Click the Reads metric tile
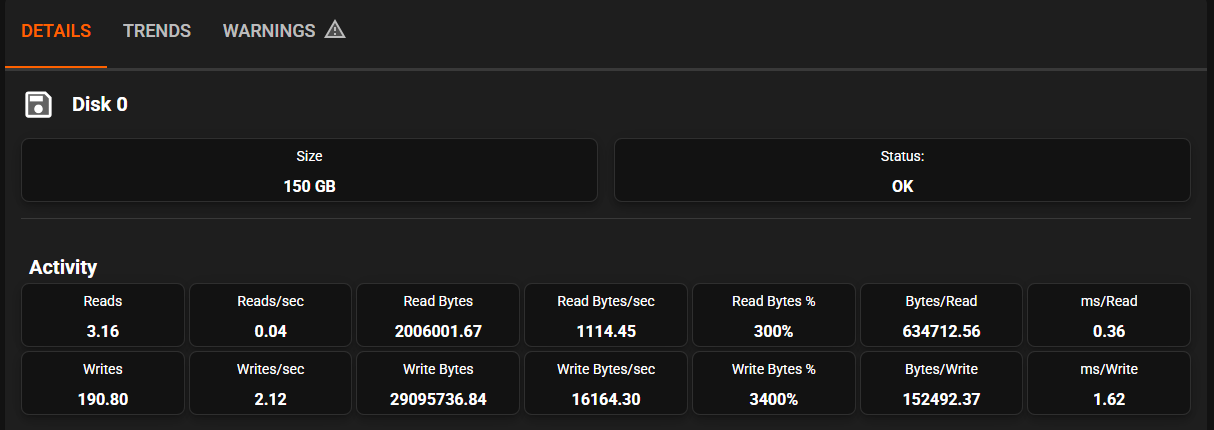The height and width of the screenshot is (430, 1214). (103, 315)
